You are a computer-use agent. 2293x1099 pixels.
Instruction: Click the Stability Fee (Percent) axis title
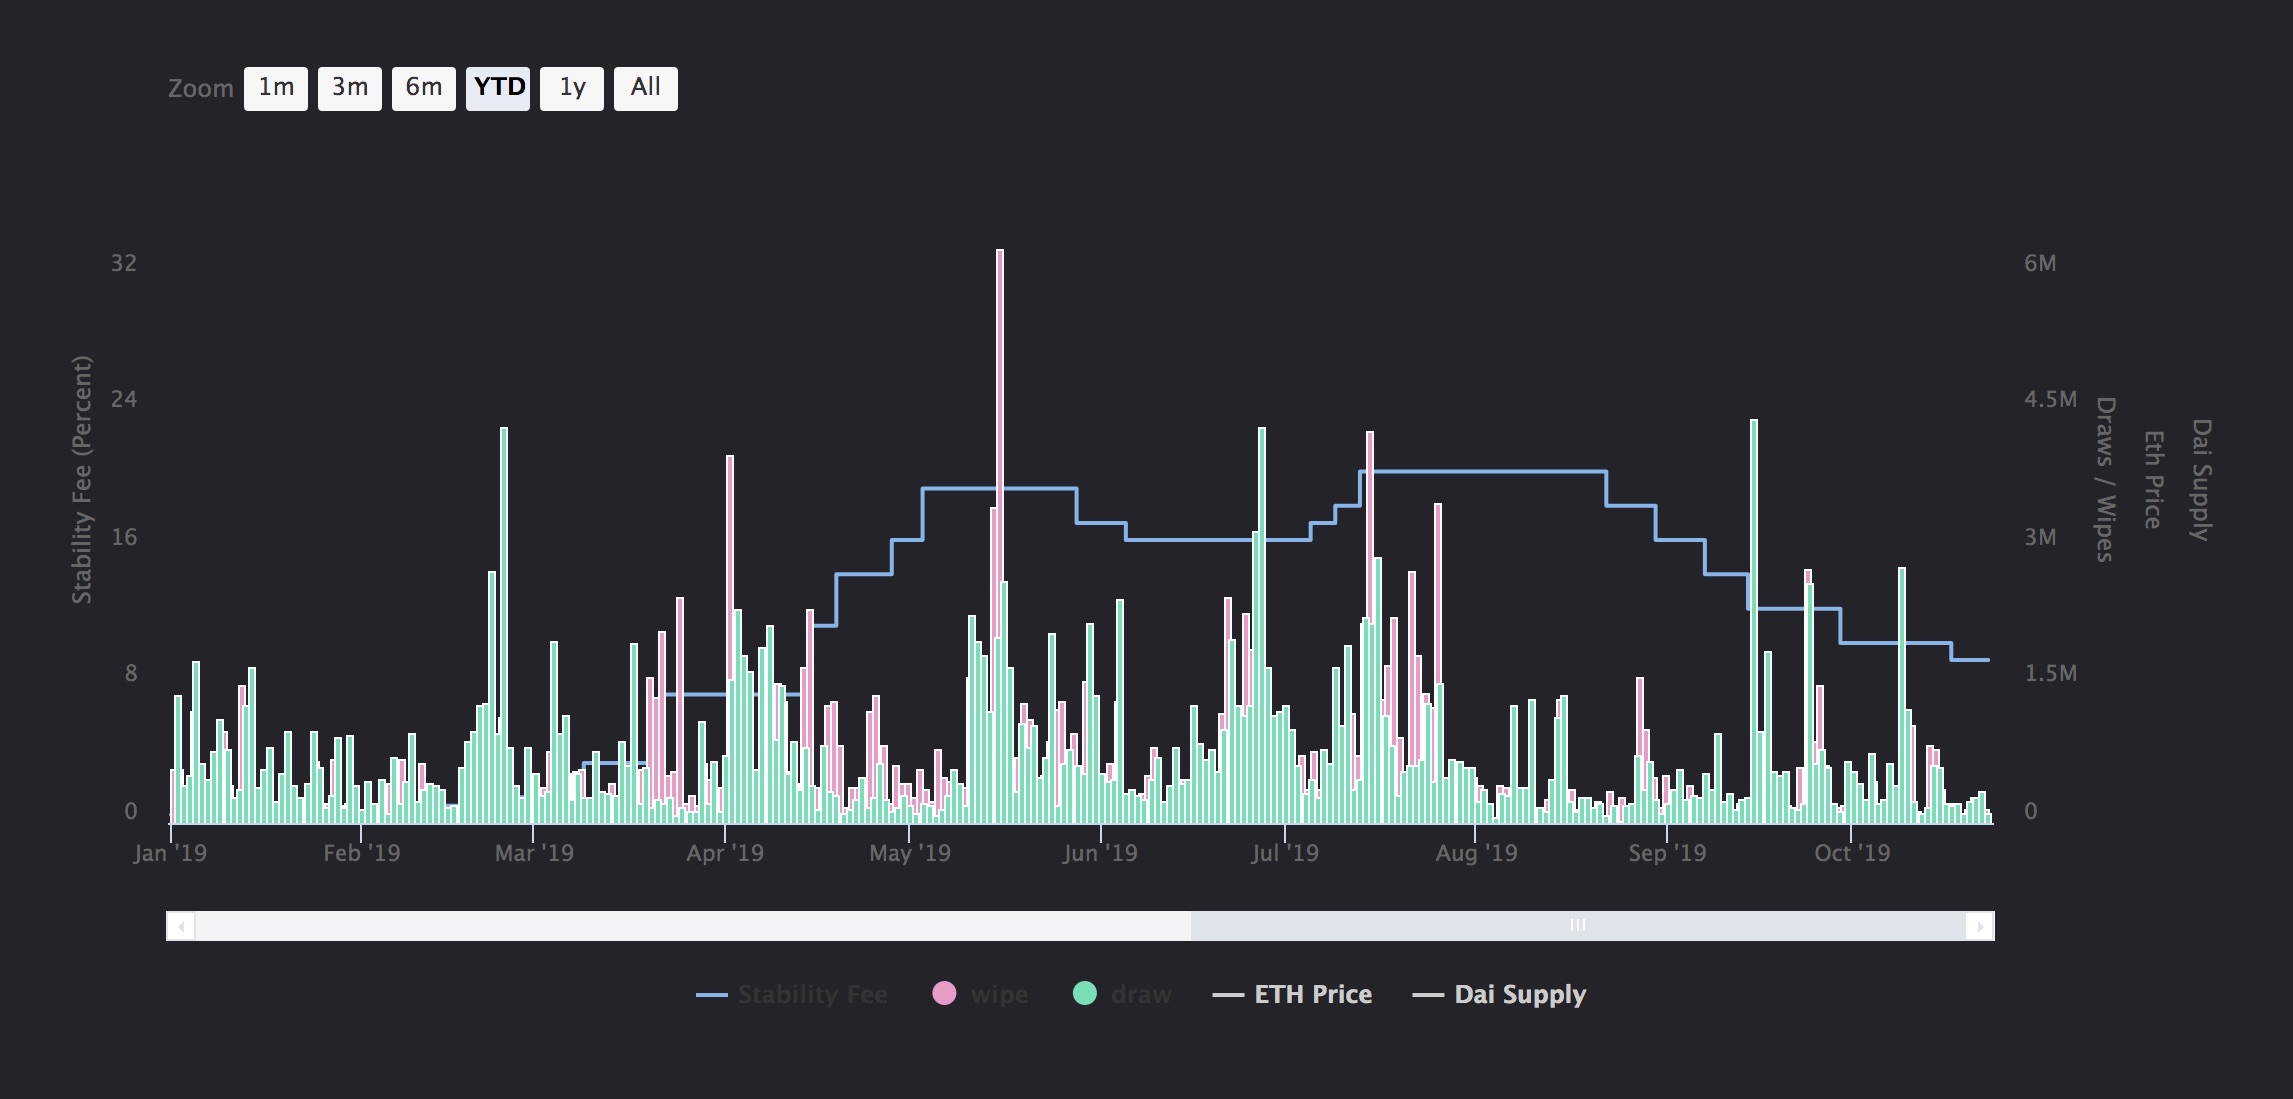(x=82, y=480)
